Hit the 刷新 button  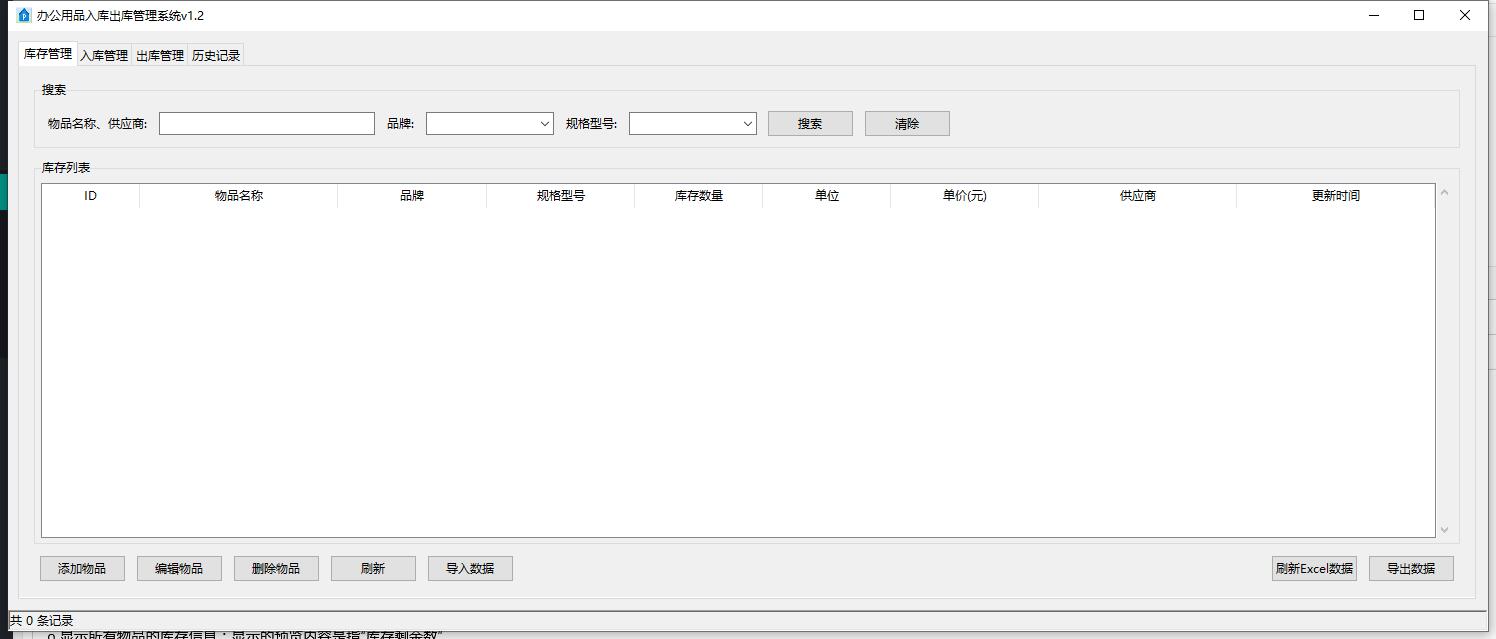[x=373, y=568]
